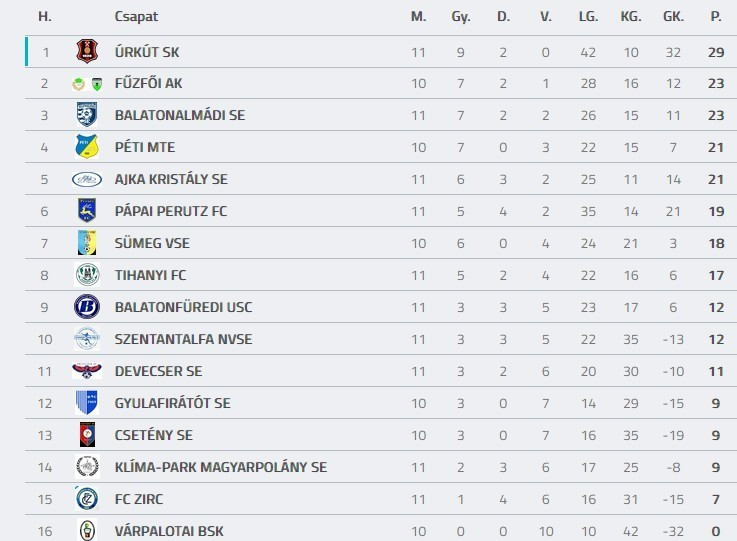Open Szentantalfa NVSE team link
The image size is (737, 541).
click(183, 339)
